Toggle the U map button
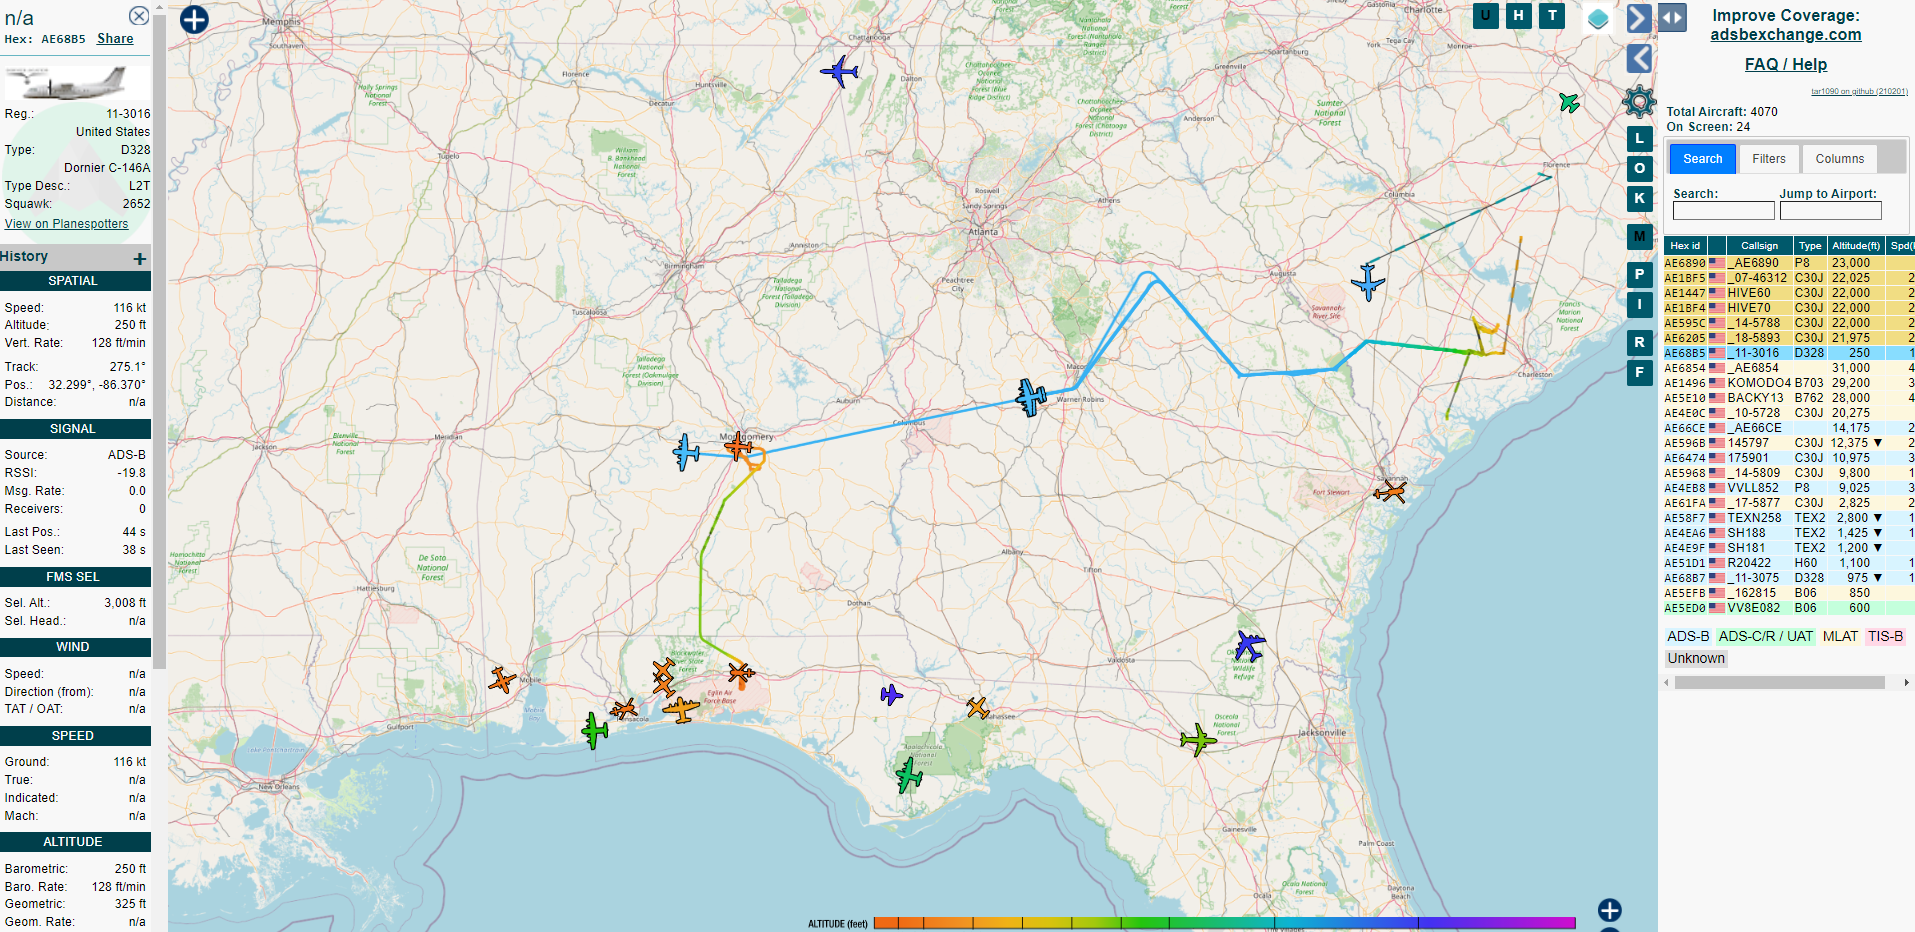The image size is (1915, 932). coord(1486,15)
